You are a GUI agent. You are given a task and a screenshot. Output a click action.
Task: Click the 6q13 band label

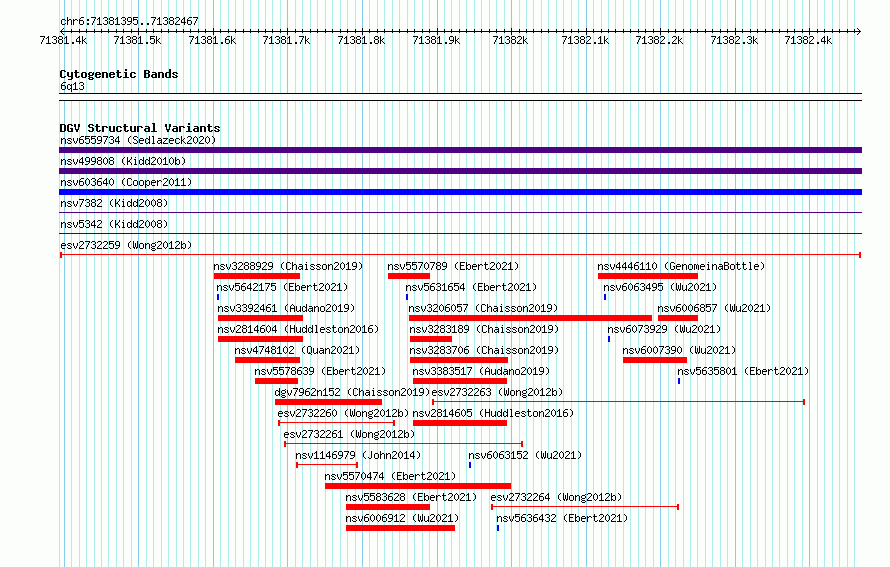72,86
